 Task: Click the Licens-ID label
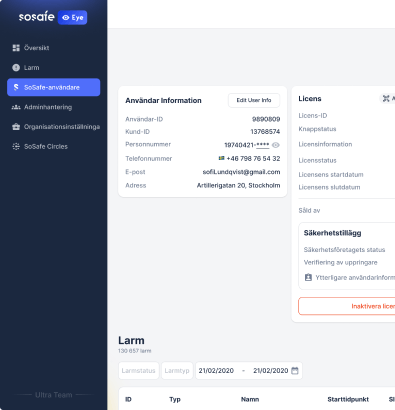coord(313,116)
